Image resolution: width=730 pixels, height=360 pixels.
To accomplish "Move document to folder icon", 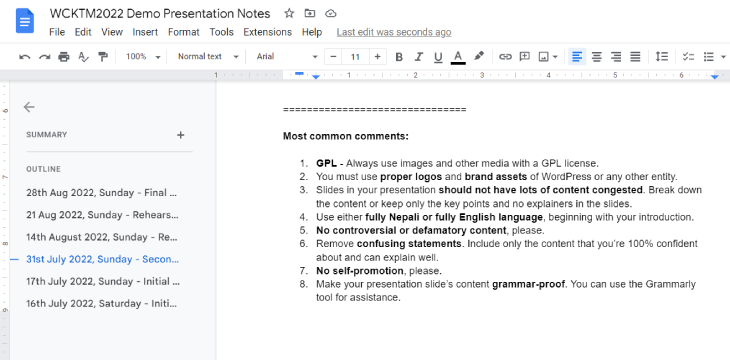I will point(310,14).
